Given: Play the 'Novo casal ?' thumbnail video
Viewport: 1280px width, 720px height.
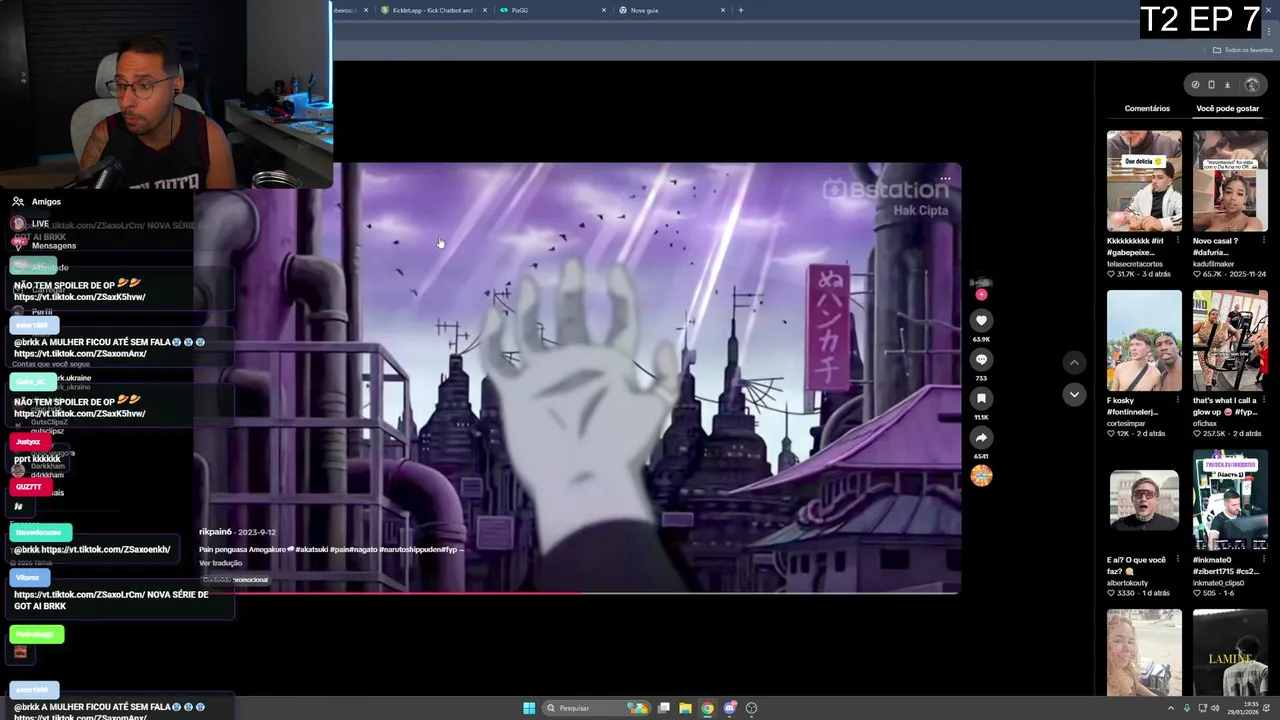Looking at the screenshot, I should [1230, 181].
